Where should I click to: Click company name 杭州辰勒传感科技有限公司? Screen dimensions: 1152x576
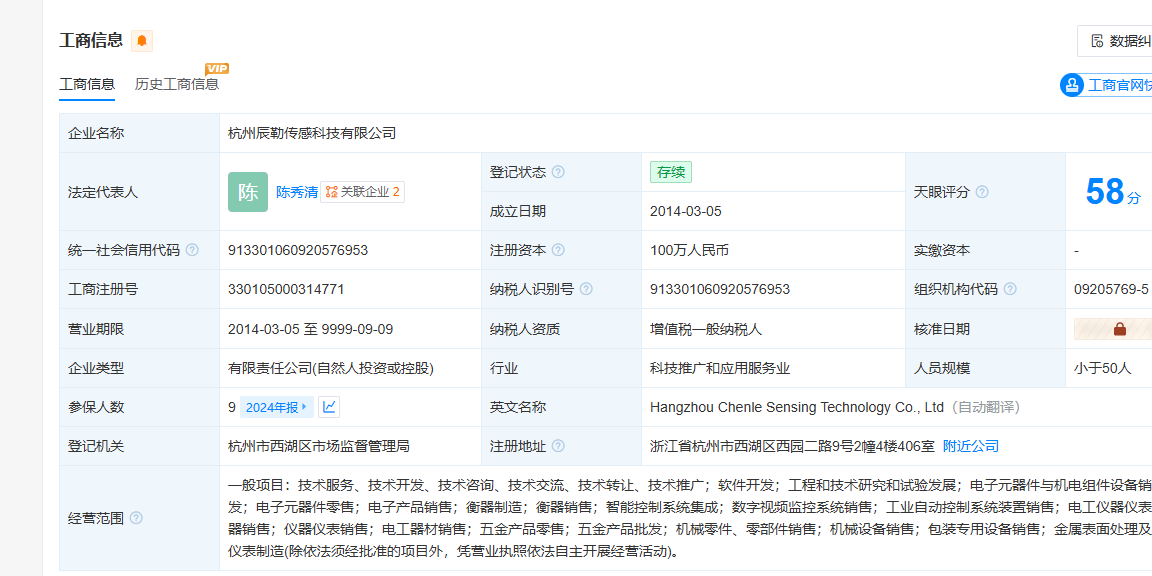point(312,133)
